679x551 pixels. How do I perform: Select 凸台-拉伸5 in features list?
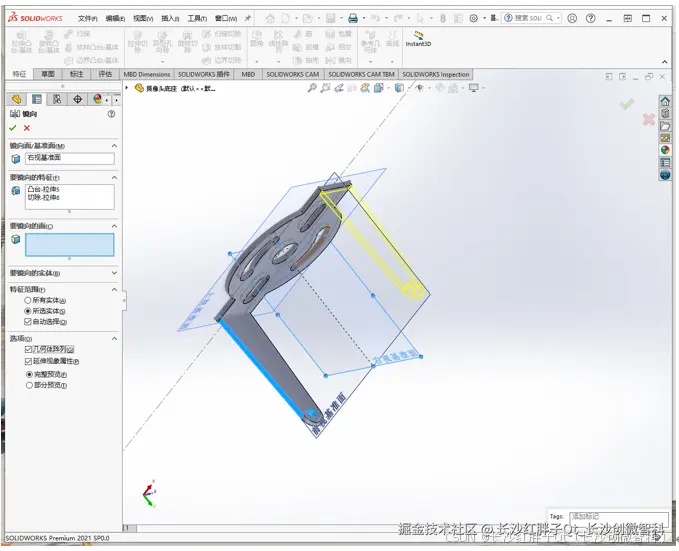click(43, 189)
